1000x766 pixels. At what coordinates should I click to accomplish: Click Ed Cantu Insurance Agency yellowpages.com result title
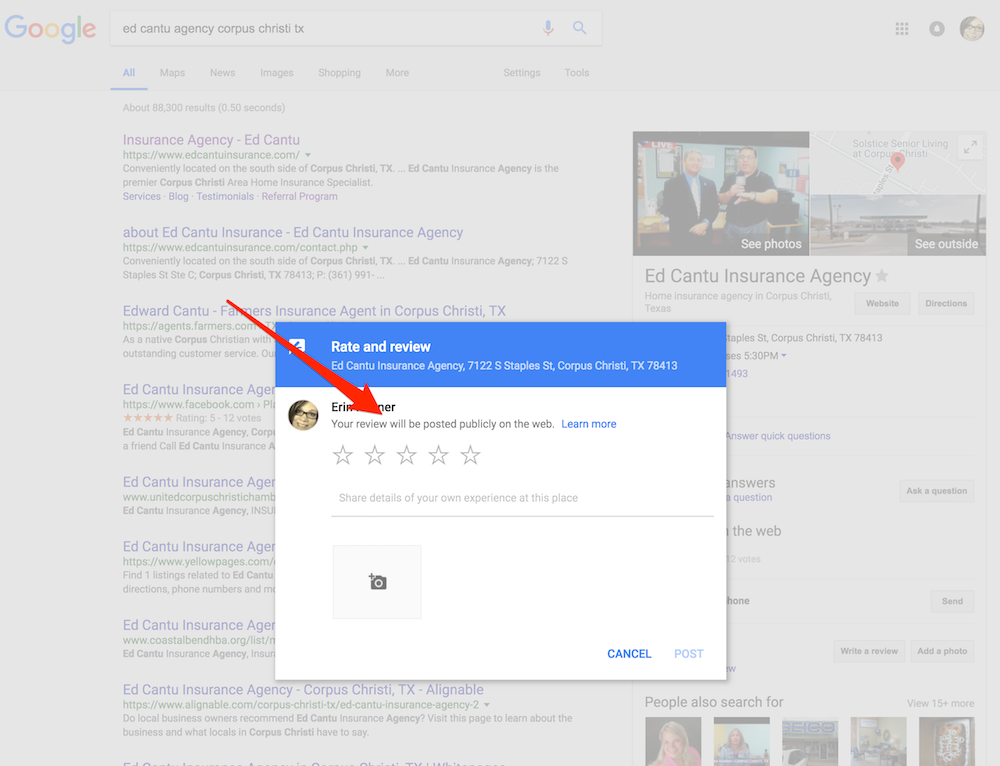198,547
